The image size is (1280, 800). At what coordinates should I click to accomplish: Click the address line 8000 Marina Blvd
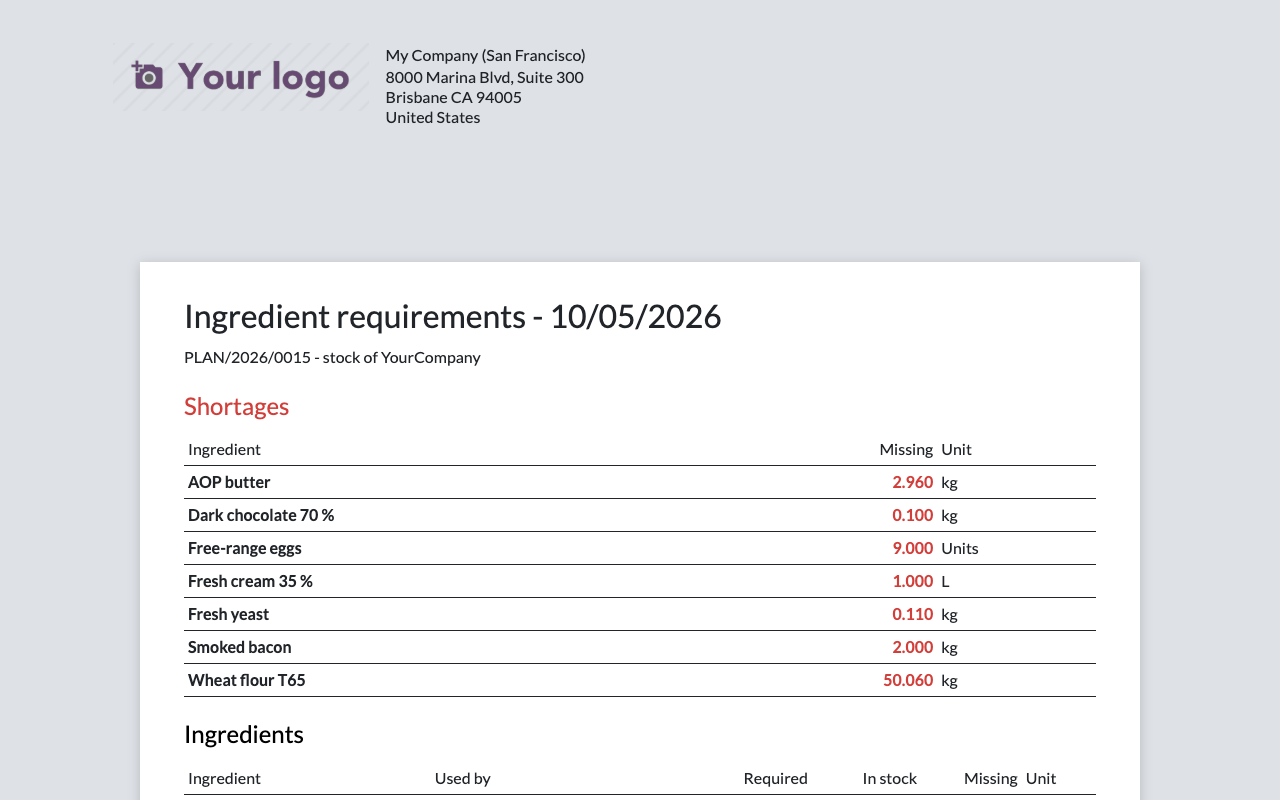coord(485,77)
